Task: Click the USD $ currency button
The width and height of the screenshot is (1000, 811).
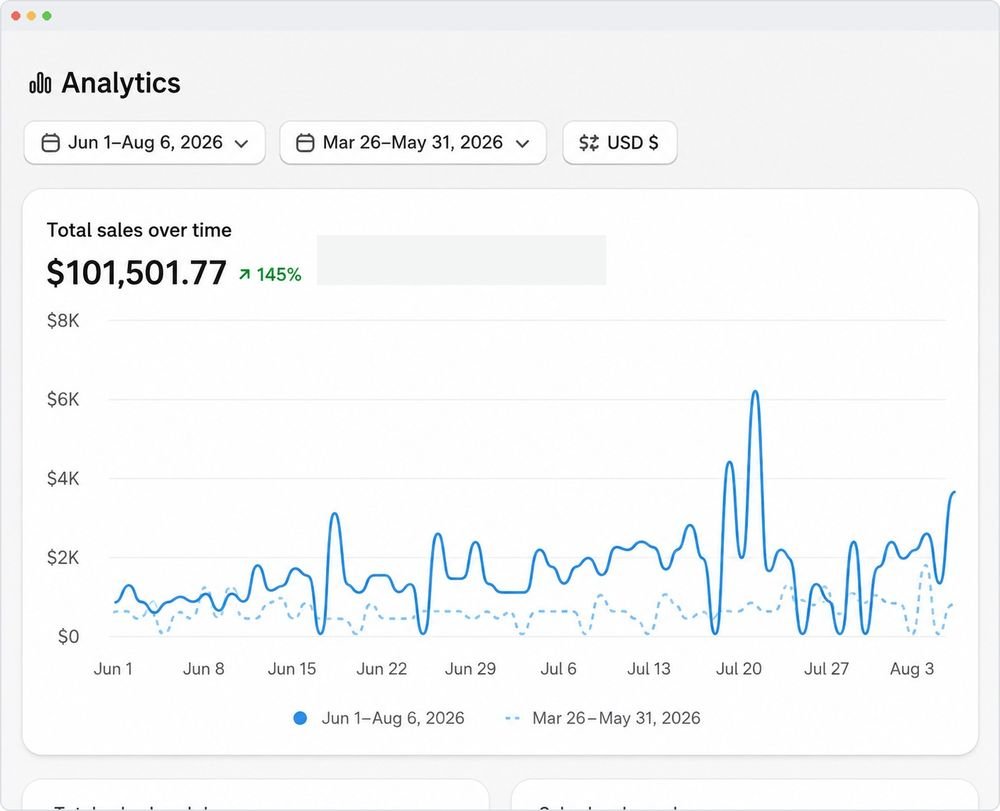Action: pyautogui.click(x=620, y=143)
